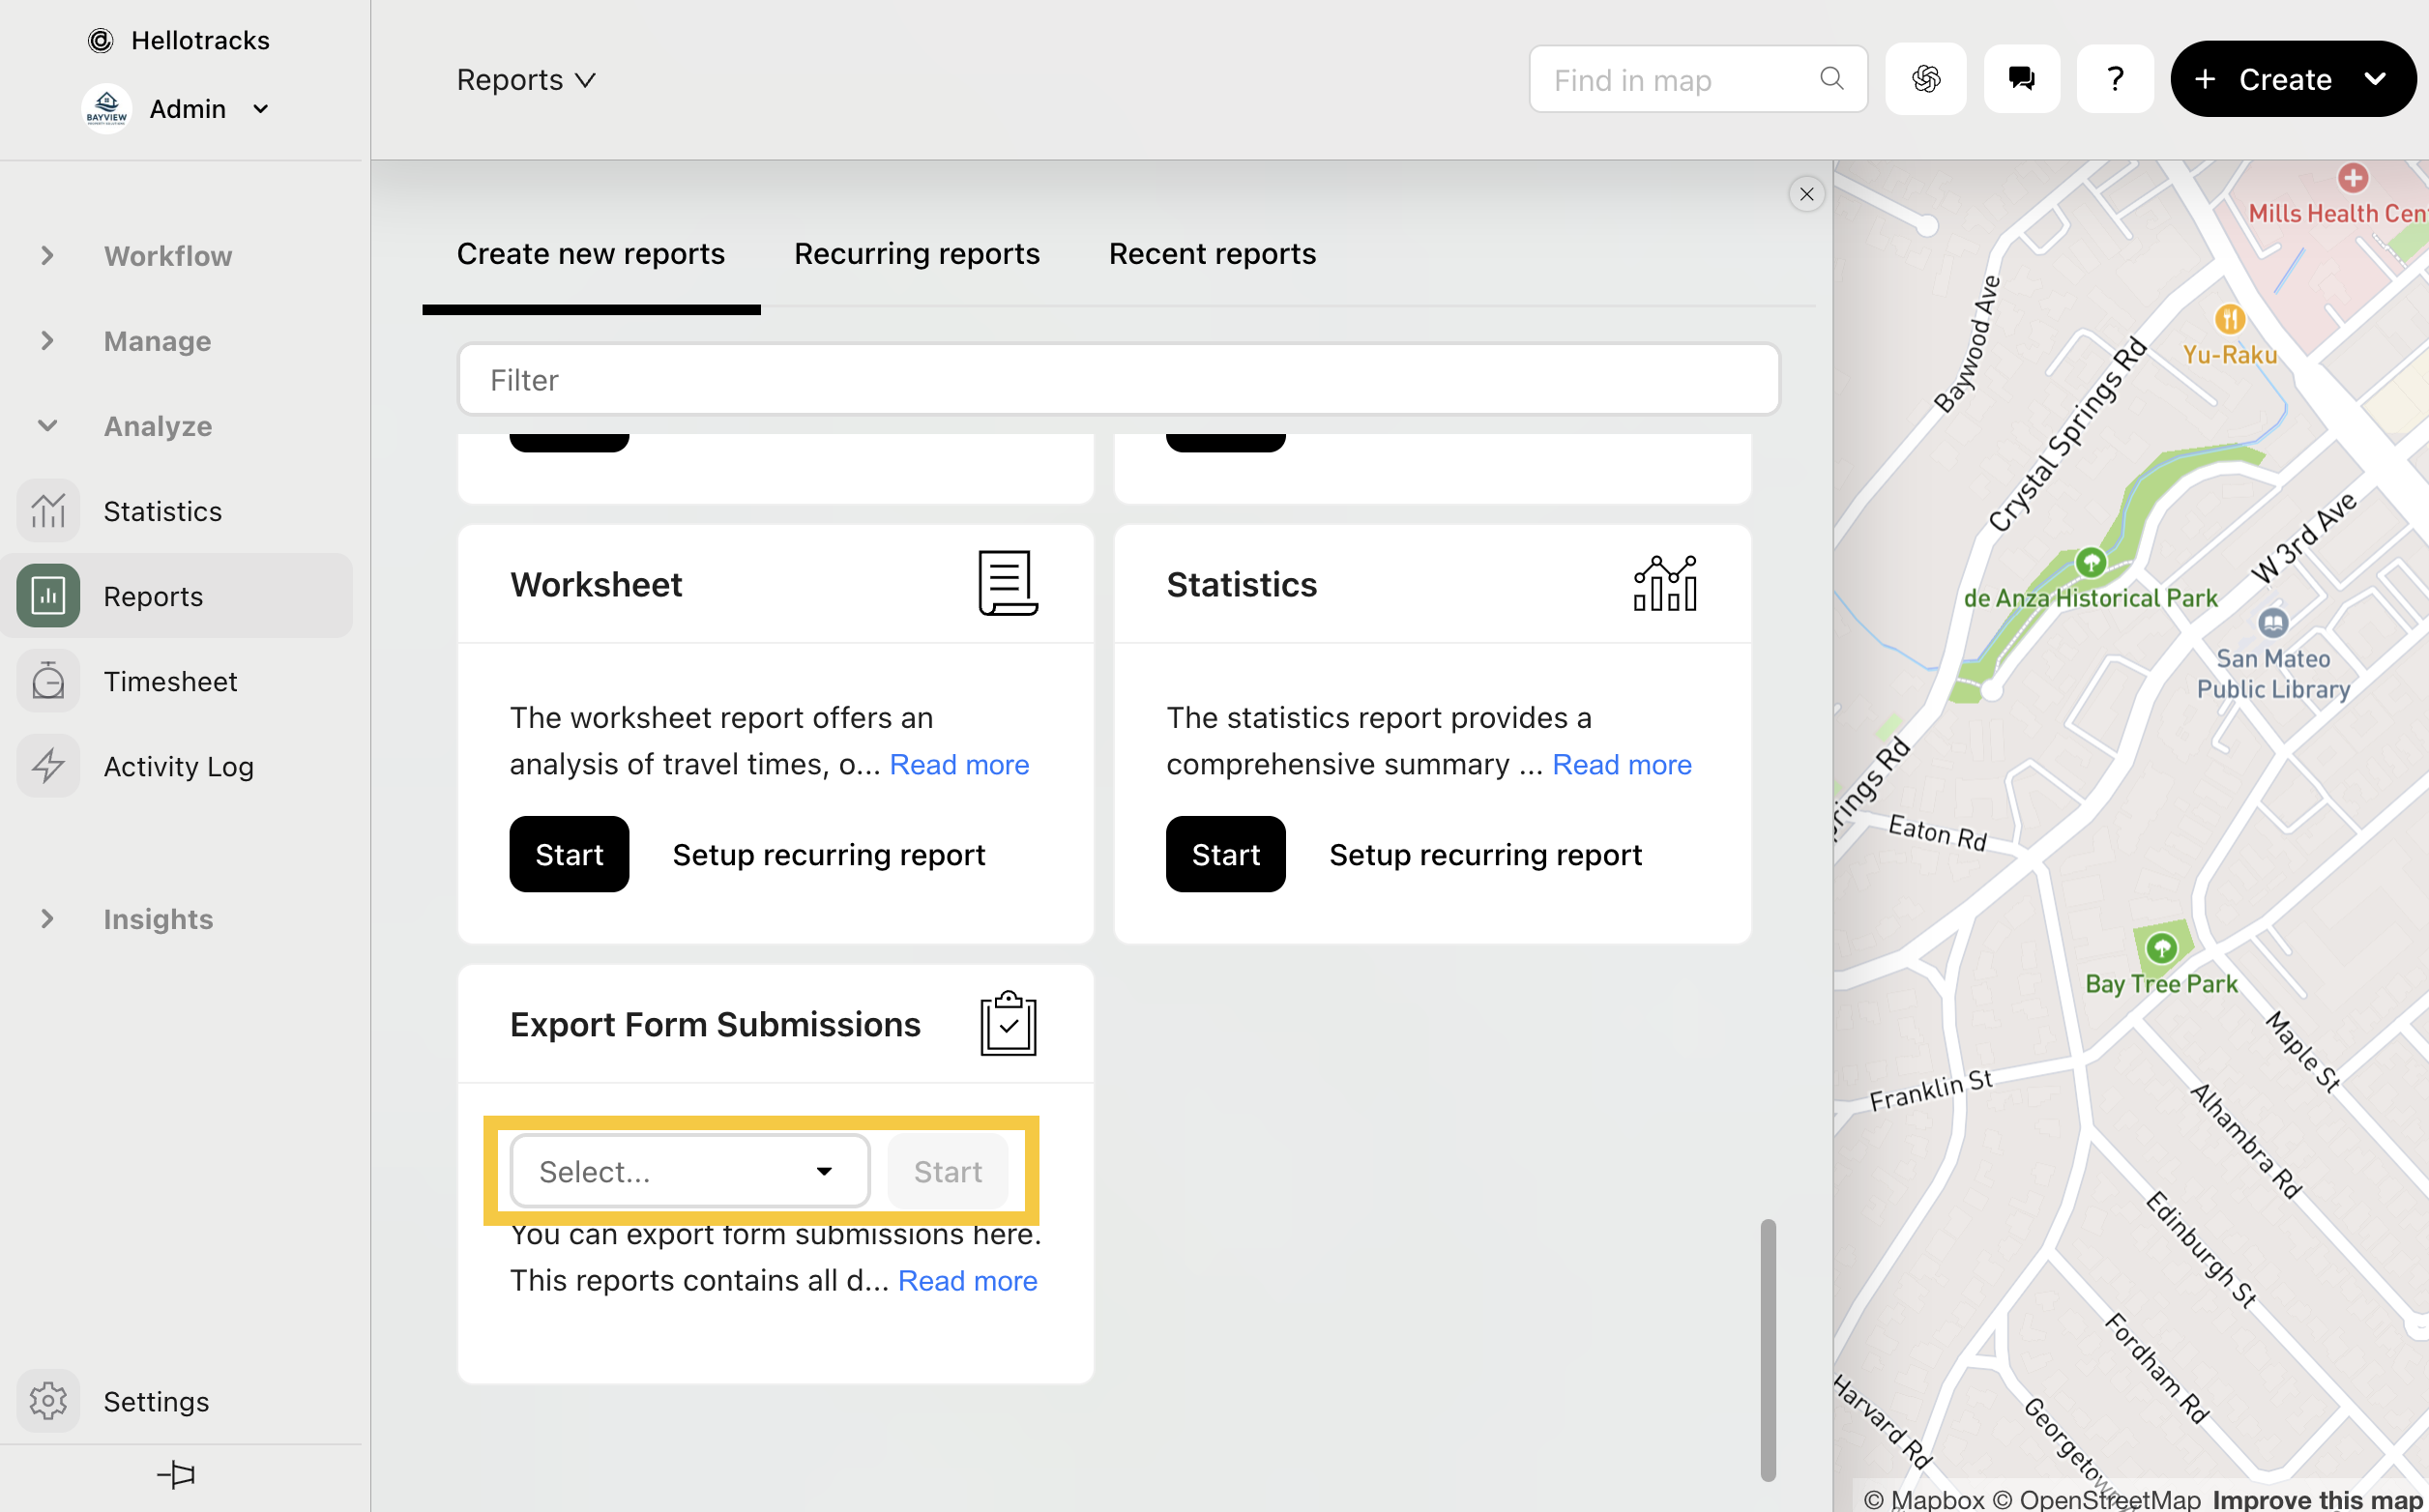The image size is (2429, 1512).
Task: Focus the Filter reports input field
Action: [x=1119, y=379]
